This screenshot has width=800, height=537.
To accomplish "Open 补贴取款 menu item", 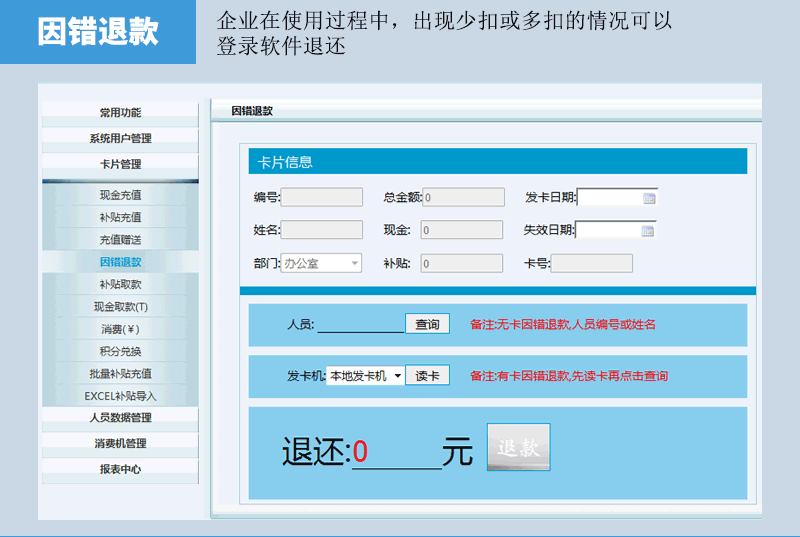I will tap(120, 284).
